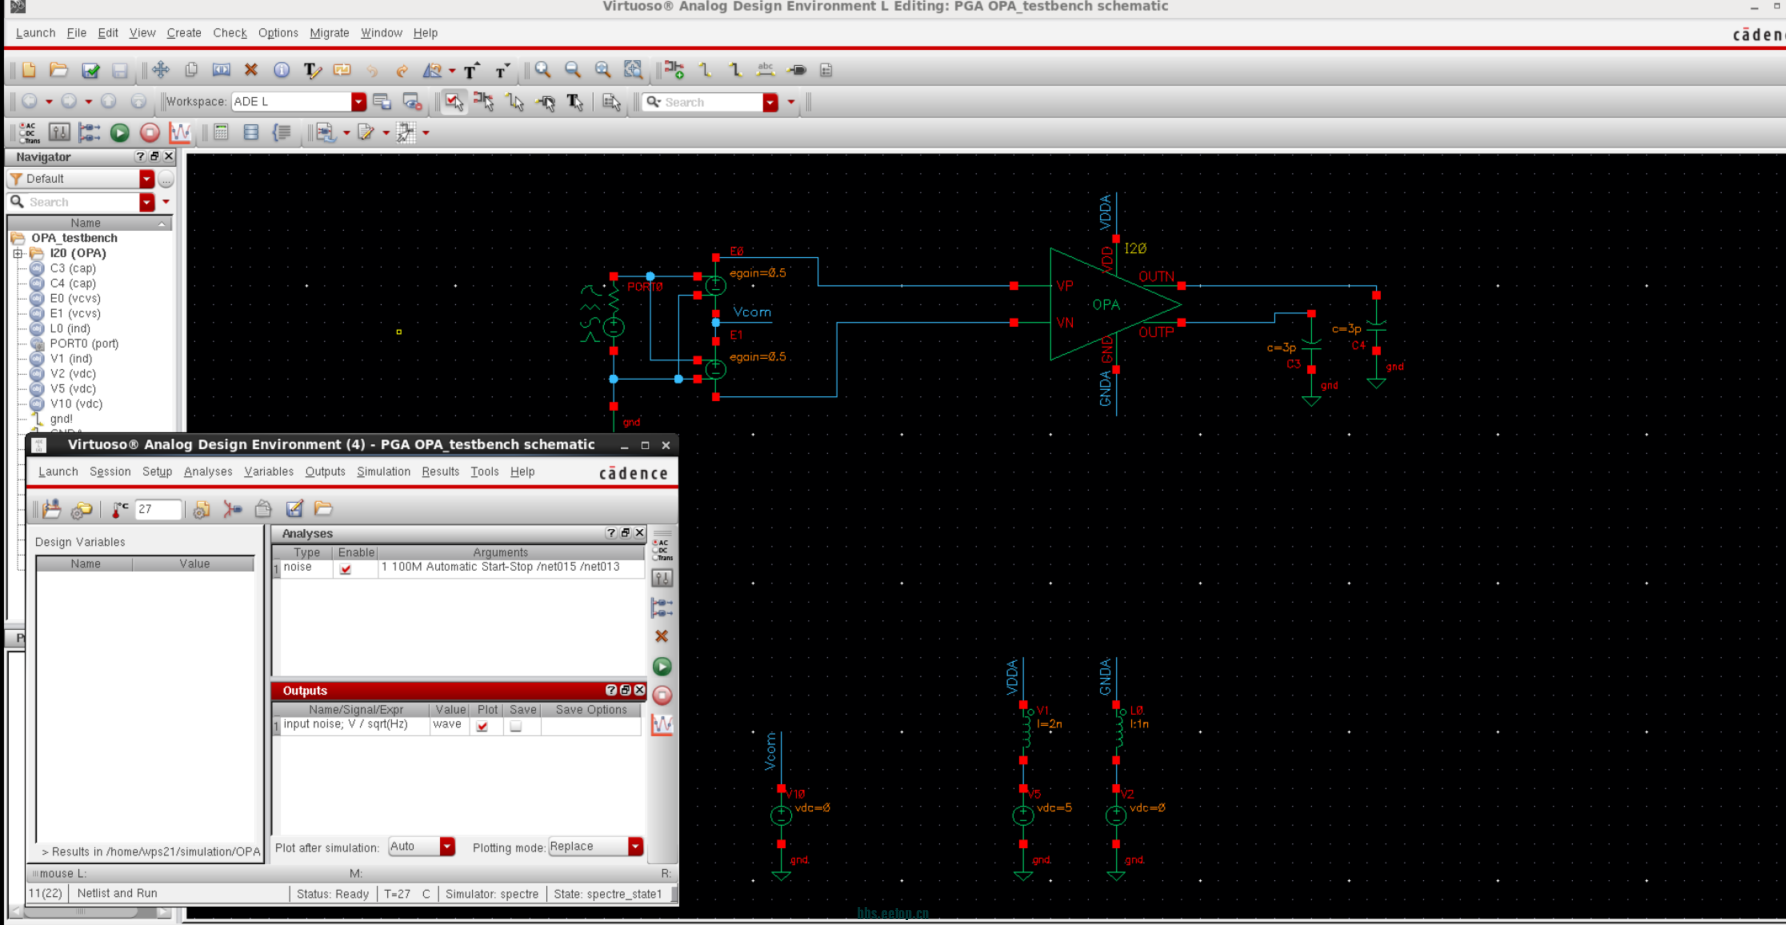Click the New file icon in main toolbar

pos(29,70)
